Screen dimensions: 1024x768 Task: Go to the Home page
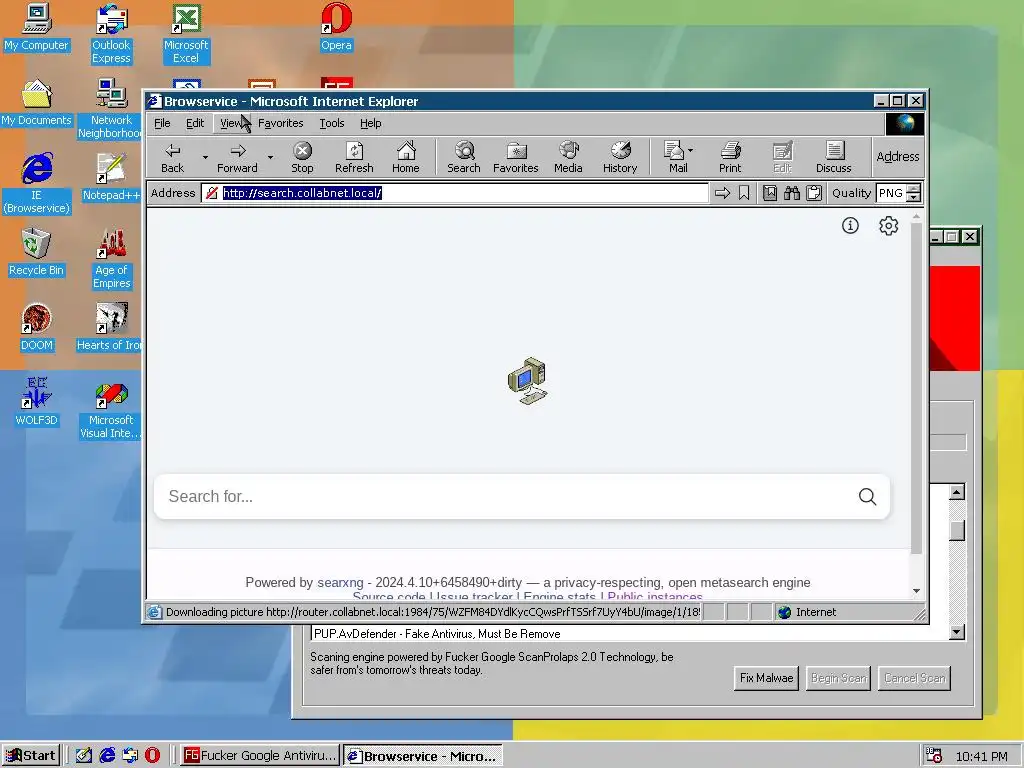[406, 157]
